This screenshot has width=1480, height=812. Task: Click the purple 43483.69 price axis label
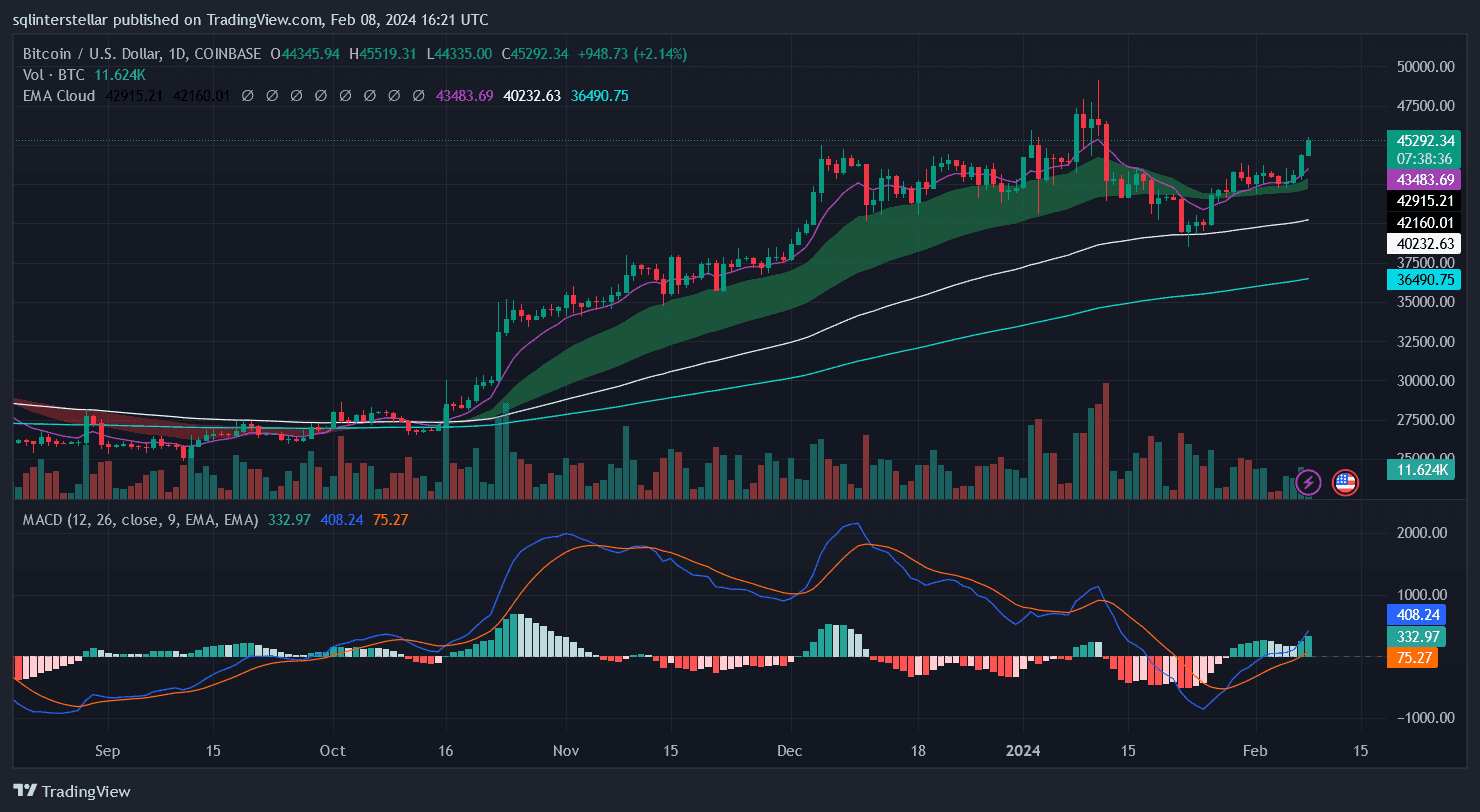tap(1425, 180)
